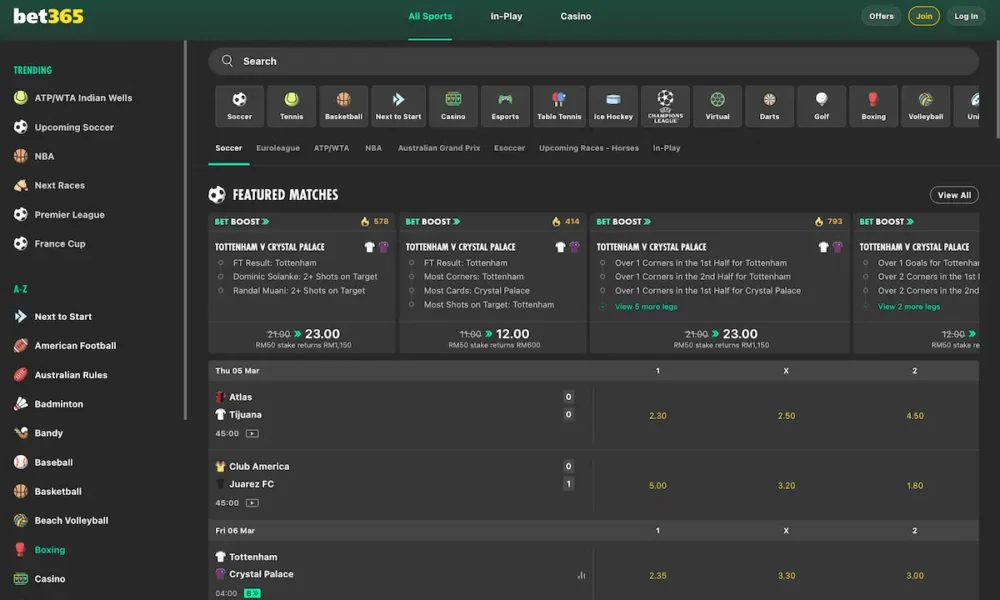The height and width of the screenshot is (600, 1000).
Task: Open the Ice Hockey tile
Action: pos(614,106)
